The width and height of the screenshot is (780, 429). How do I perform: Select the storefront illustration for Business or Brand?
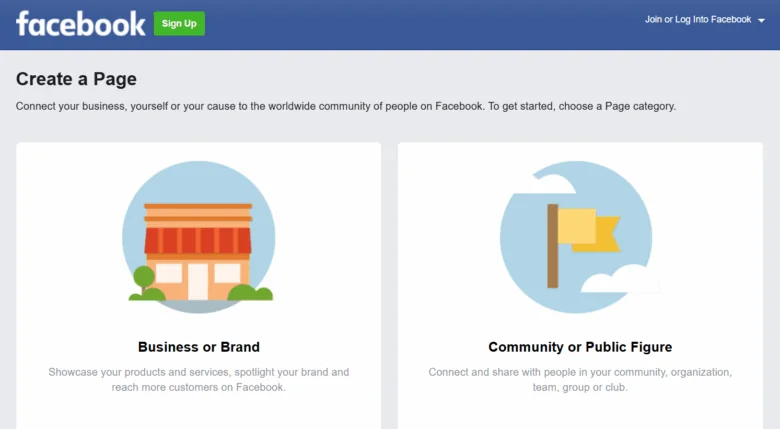tap(199, 232)
